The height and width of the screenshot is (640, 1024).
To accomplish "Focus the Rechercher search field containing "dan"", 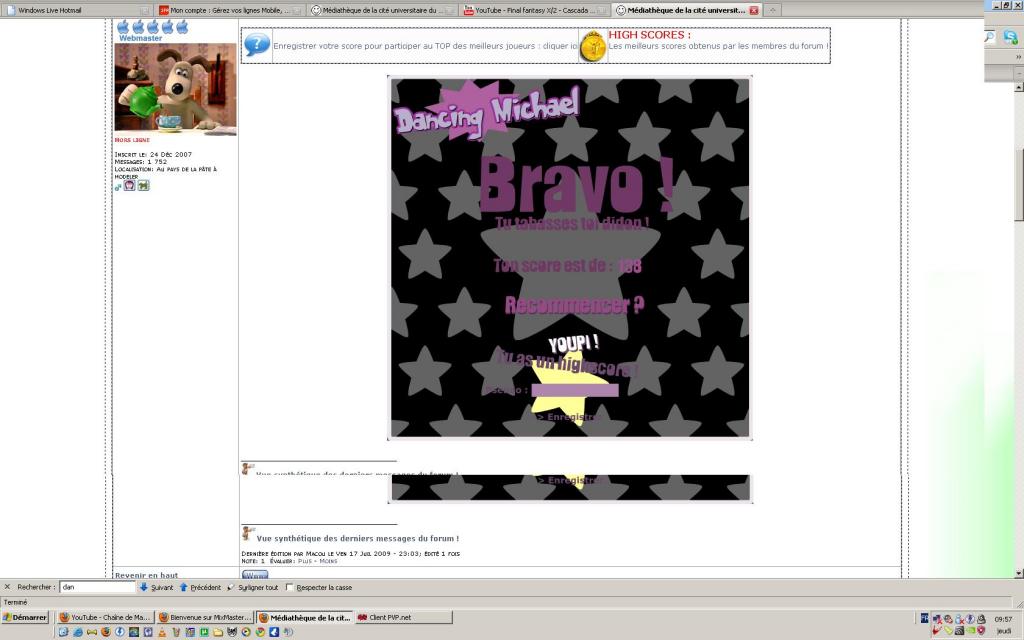I will pyautogui.click(x=97, y=587).
